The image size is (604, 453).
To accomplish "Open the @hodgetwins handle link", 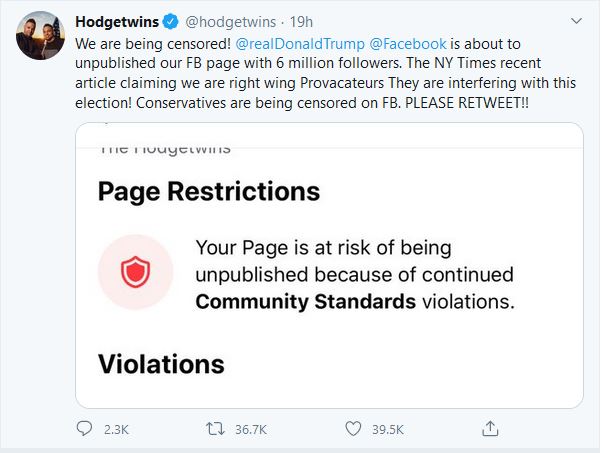I will 231,22.
